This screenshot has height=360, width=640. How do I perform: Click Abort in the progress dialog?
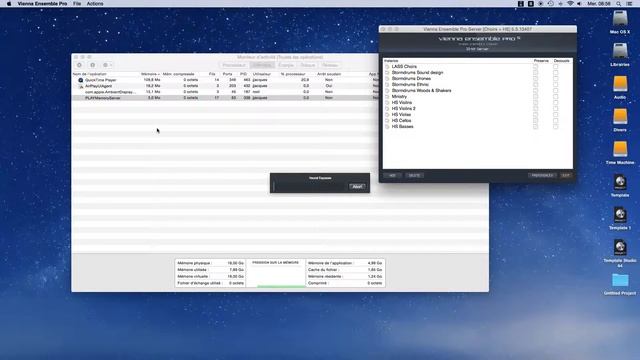pyautogui.click(x=357, y=187)
